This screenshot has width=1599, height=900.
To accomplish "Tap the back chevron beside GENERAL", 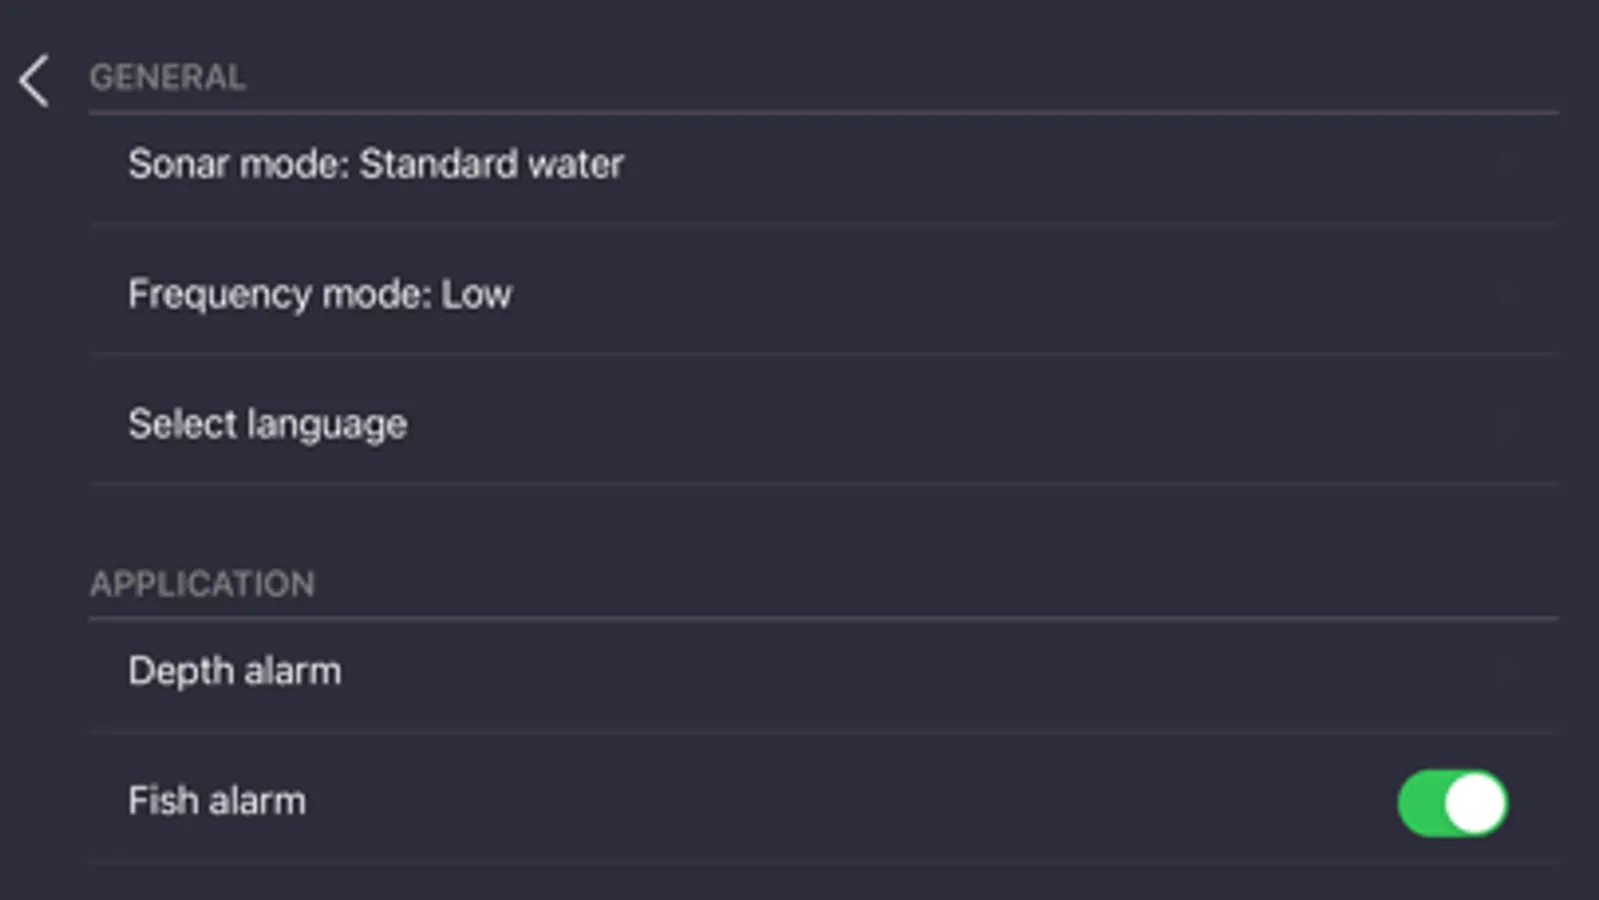I will [x=34, y=81].
